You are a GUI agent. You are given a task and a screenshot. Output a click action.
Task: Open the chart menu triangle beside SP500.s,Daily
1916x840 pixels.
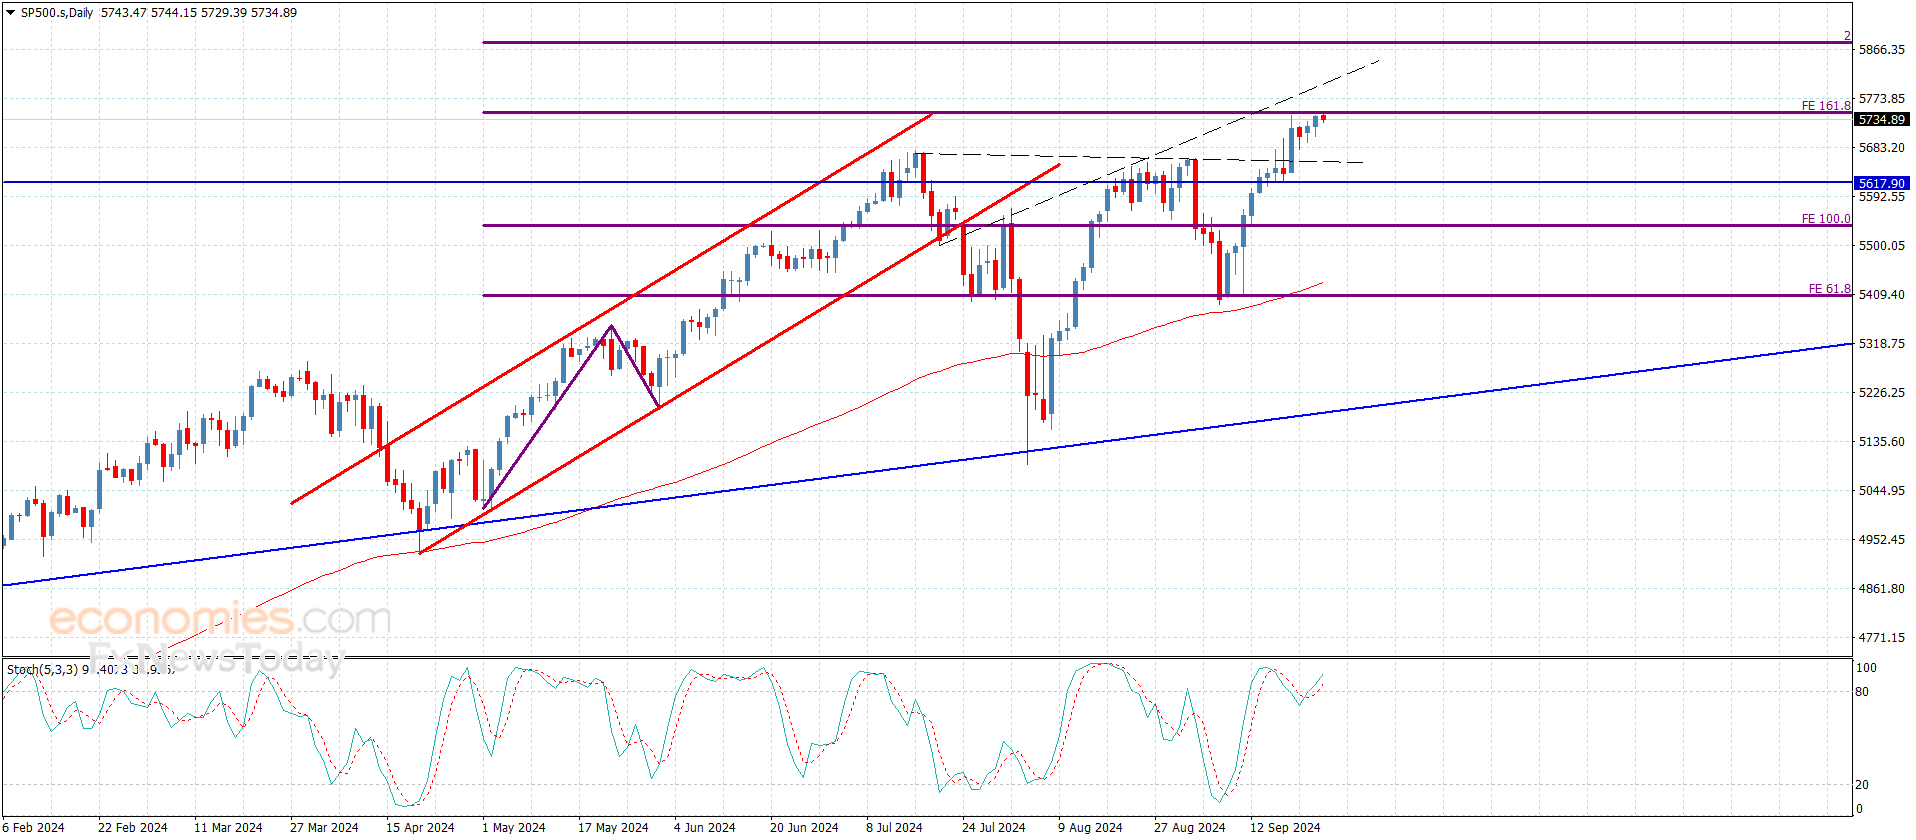(x=11, y=13)
